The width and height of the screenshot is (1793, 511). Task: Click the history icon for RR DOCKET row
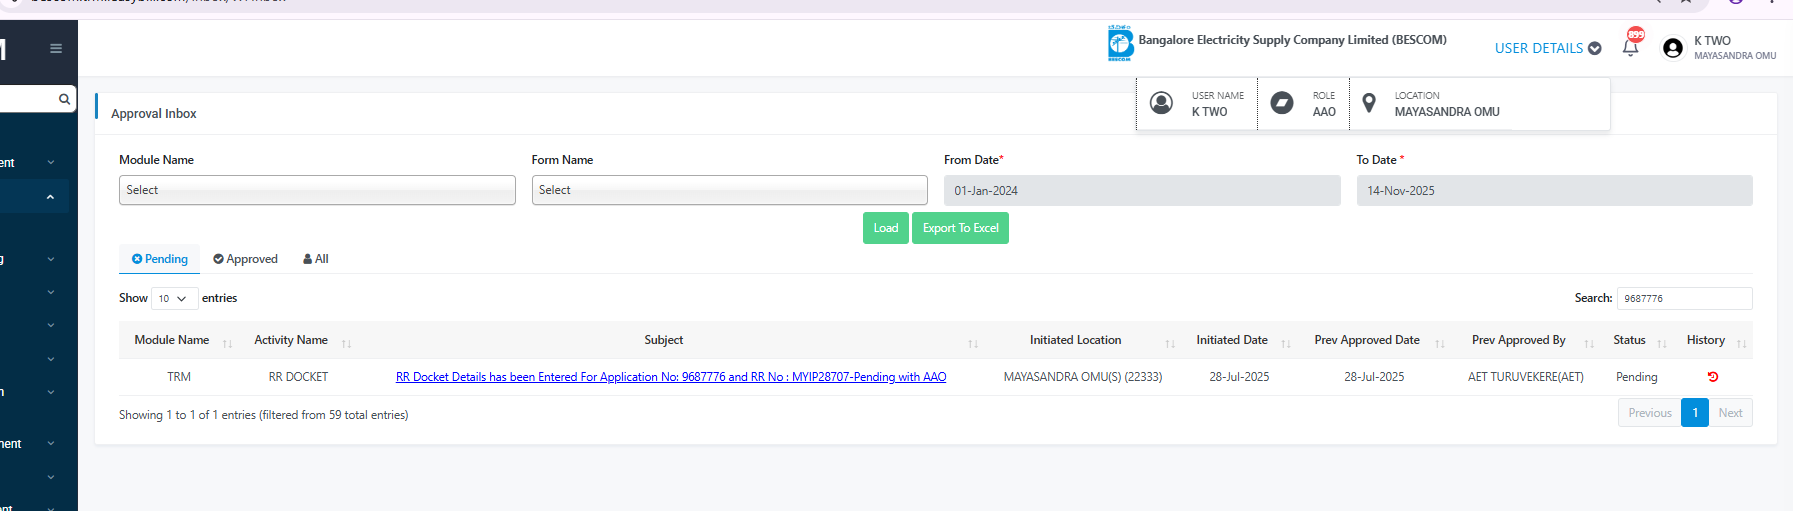click(x=1713, y=377)
